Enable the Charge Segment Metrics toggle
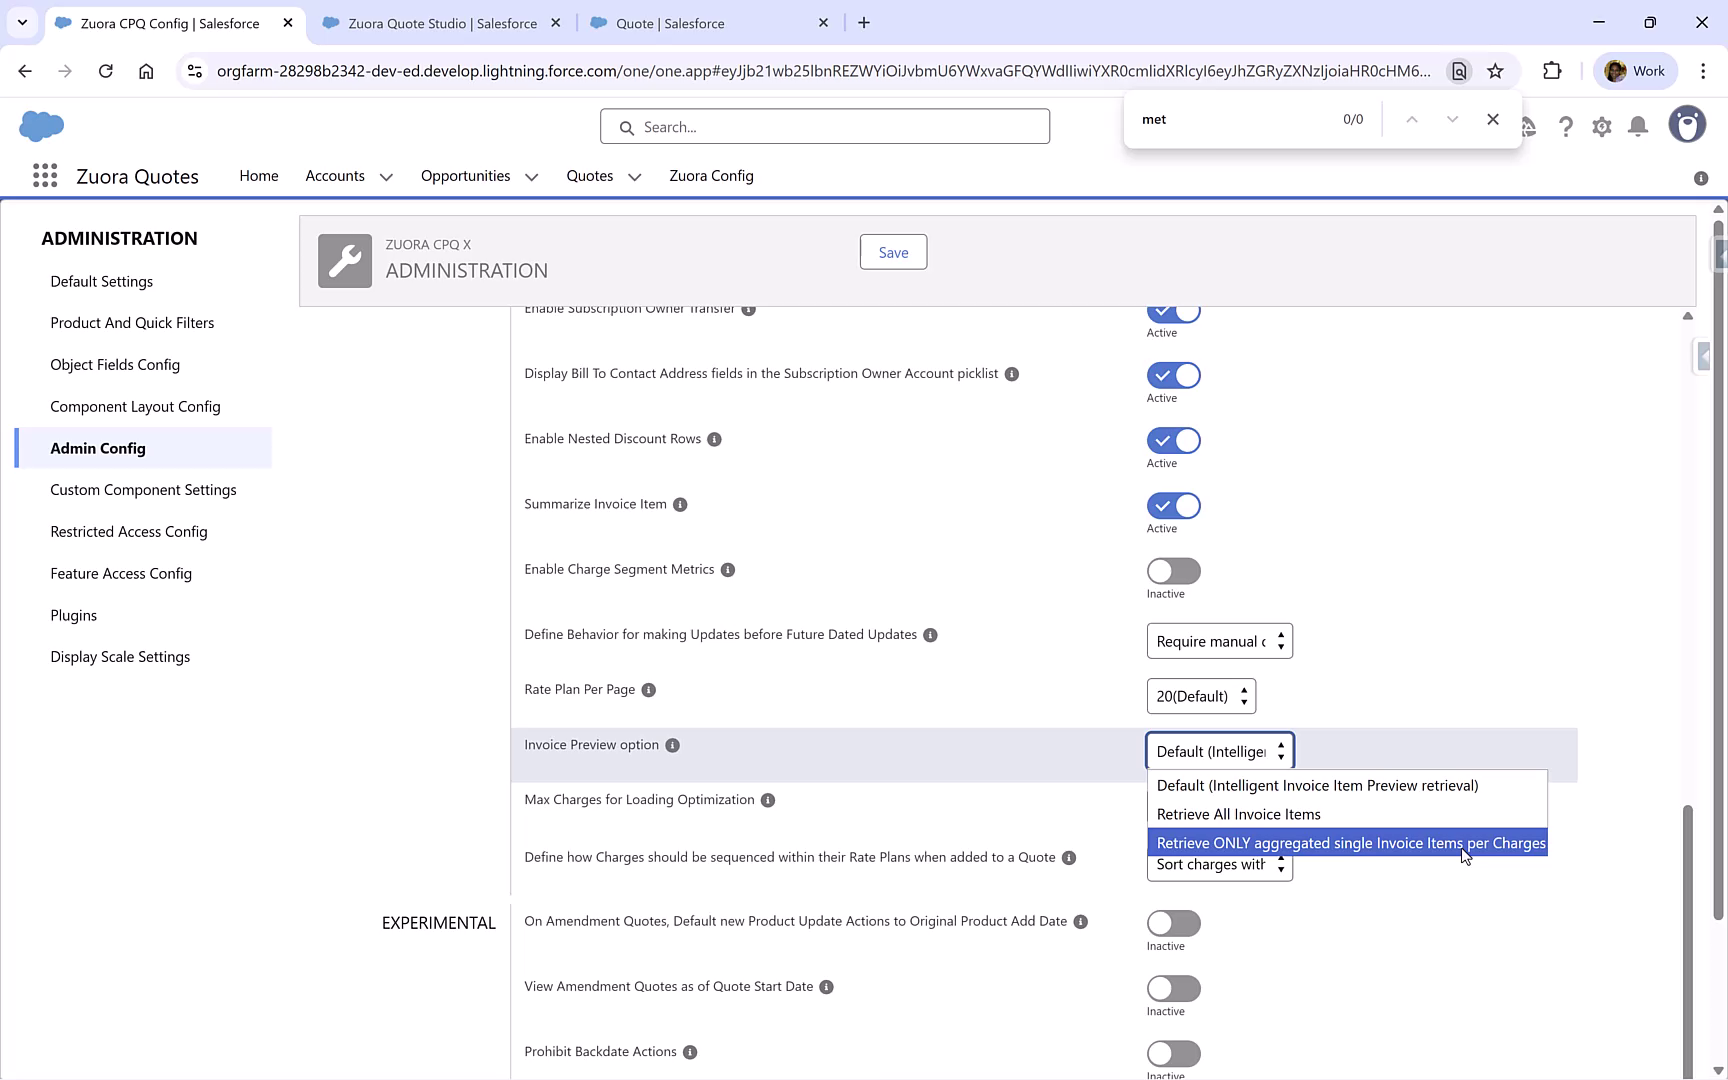 [1173, 571]
